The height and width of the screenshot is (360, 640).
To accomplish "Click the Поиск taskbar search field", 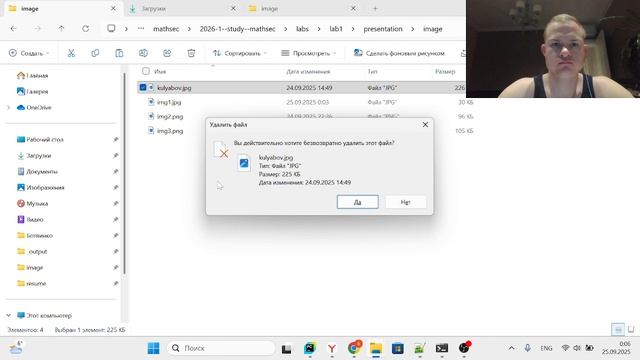I will pos(221,348).
